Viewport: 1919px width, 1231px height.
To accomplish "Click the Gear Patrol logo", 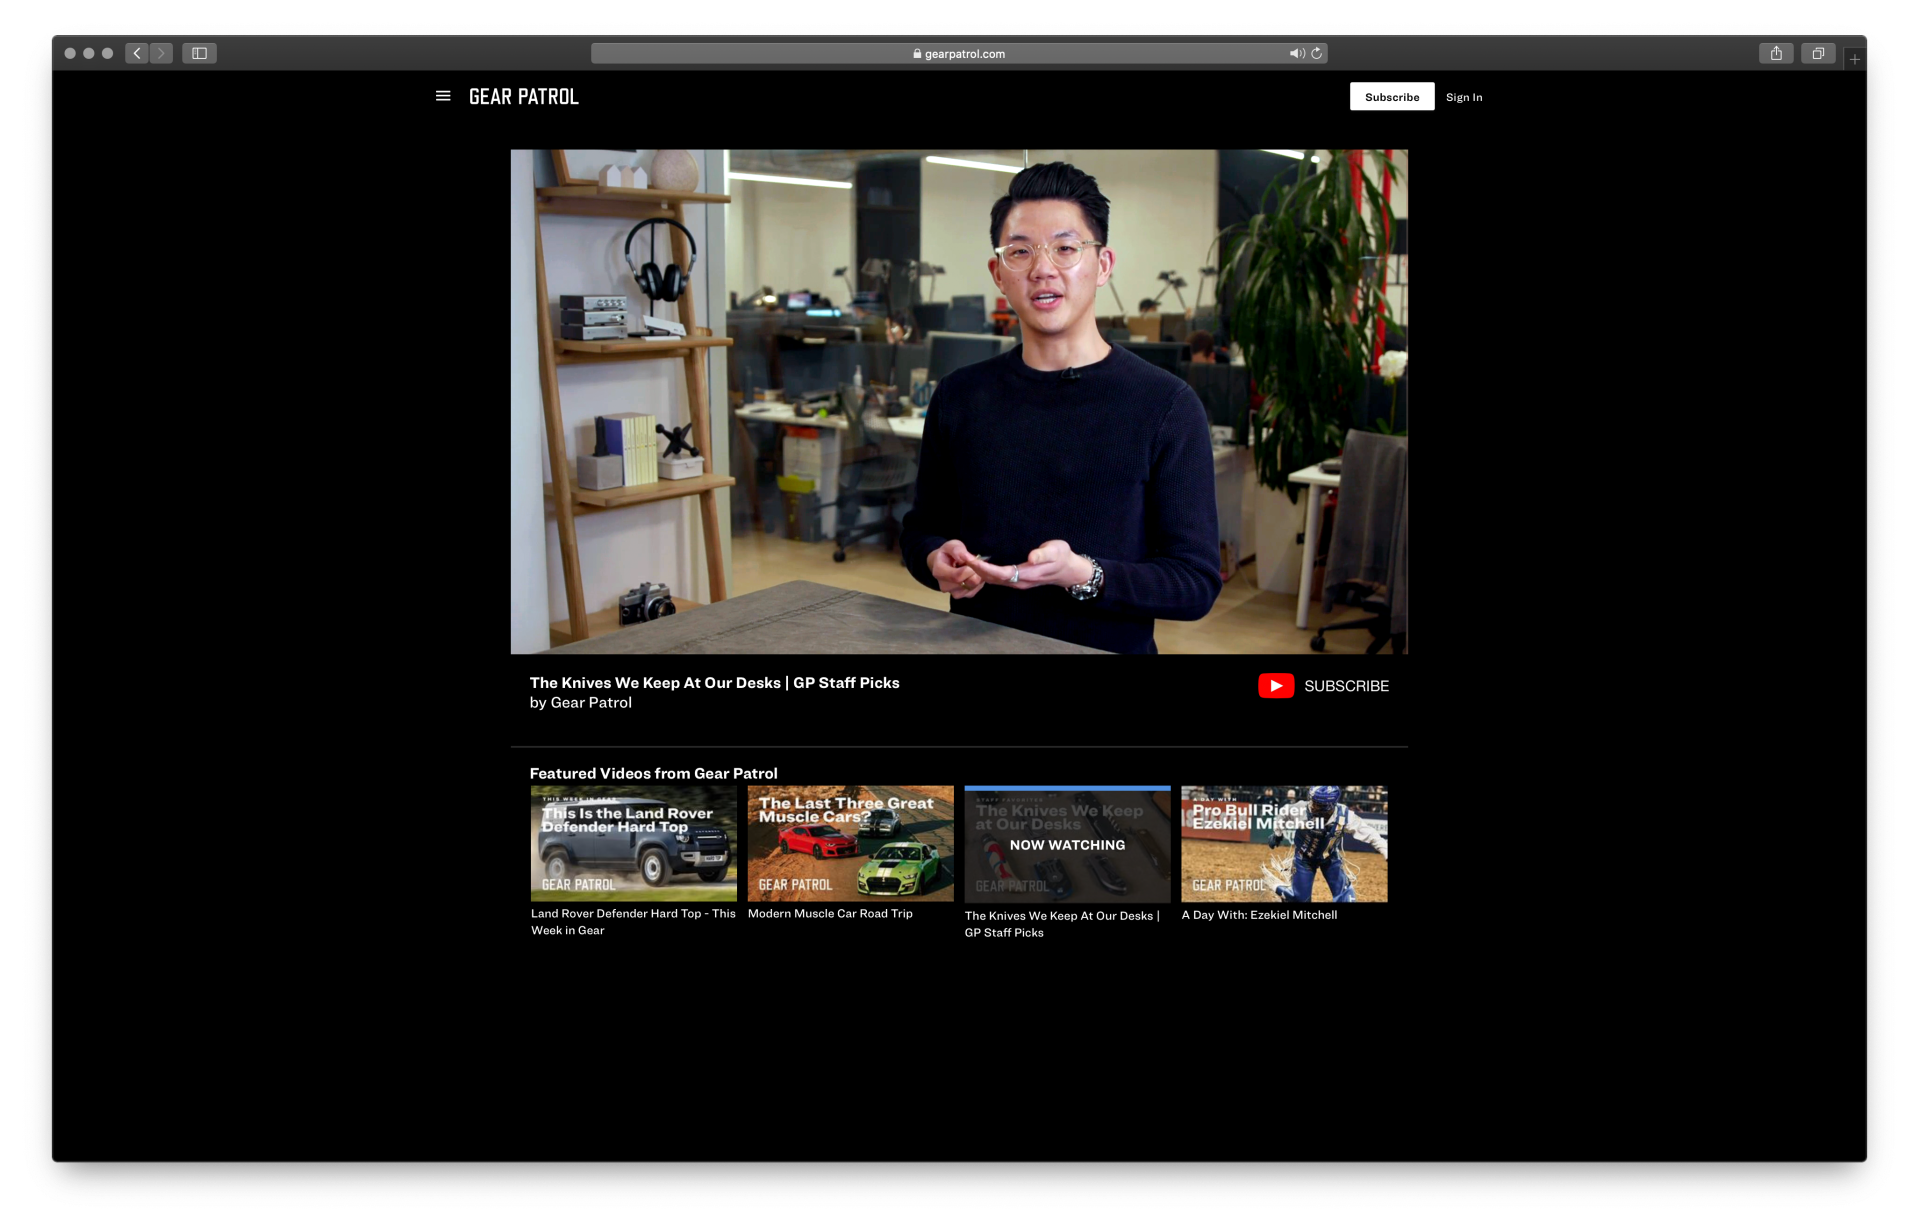I will coord(523,97).
